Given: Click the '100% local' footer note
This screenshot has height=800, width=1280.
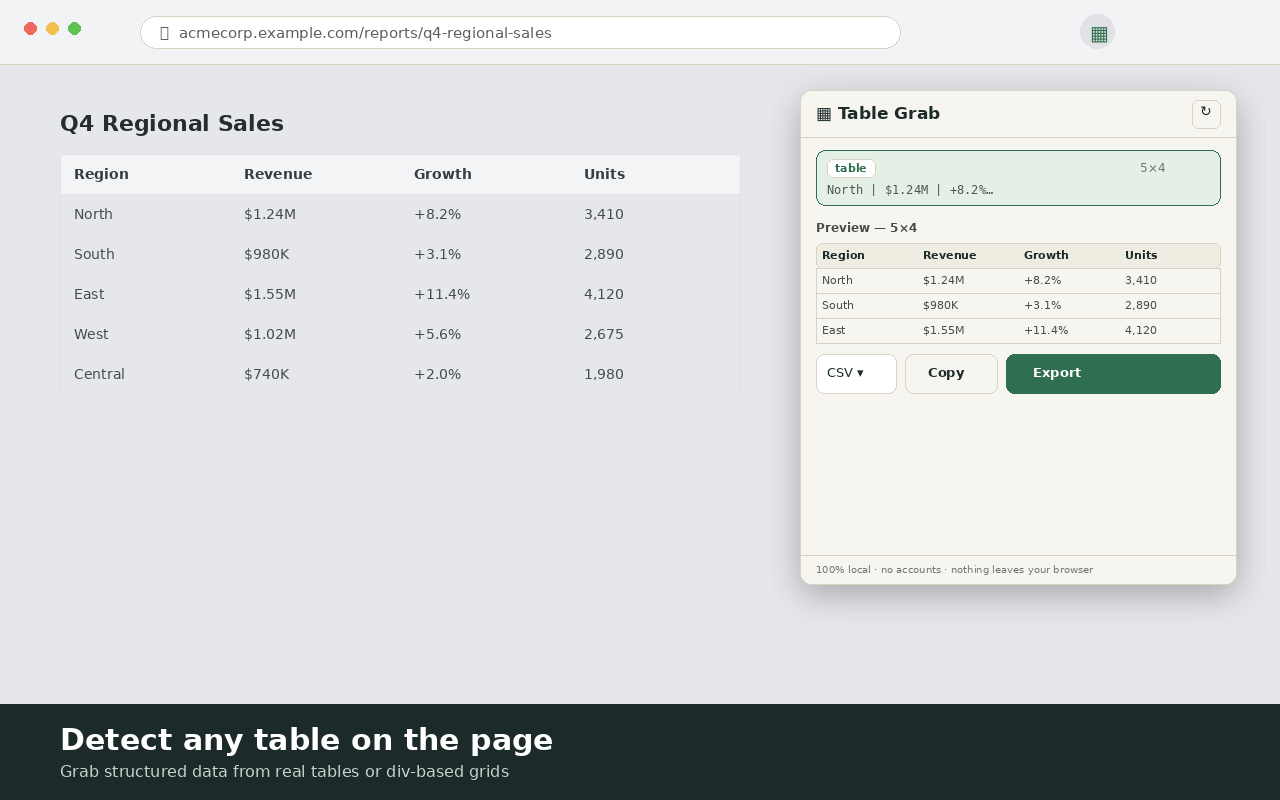Looking at the screenshot, I should tap(954, 570).
